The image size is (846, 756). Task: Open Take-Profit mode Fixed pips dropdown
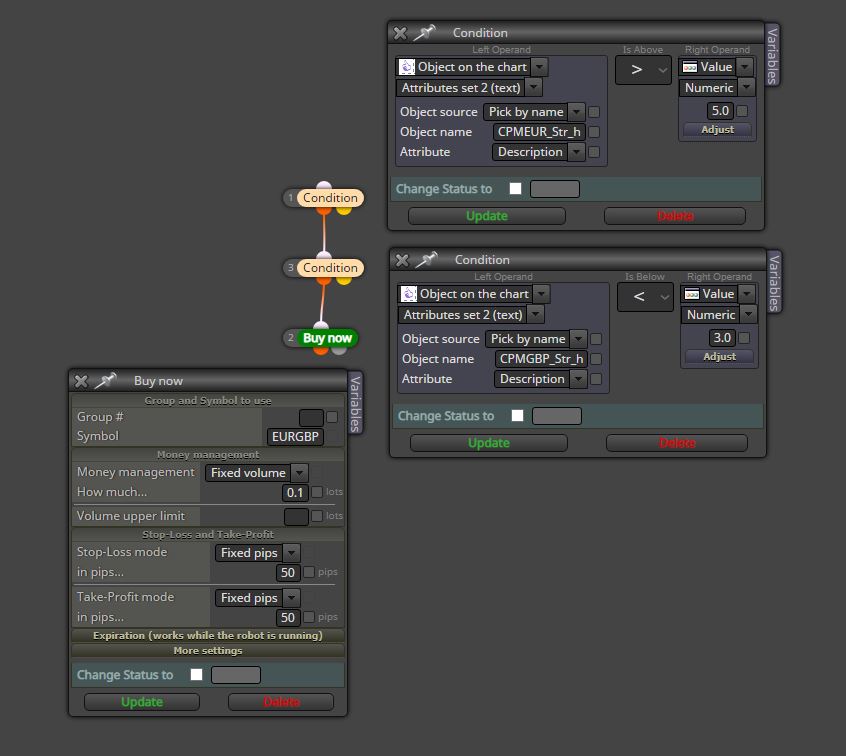(x=292, y=598)
